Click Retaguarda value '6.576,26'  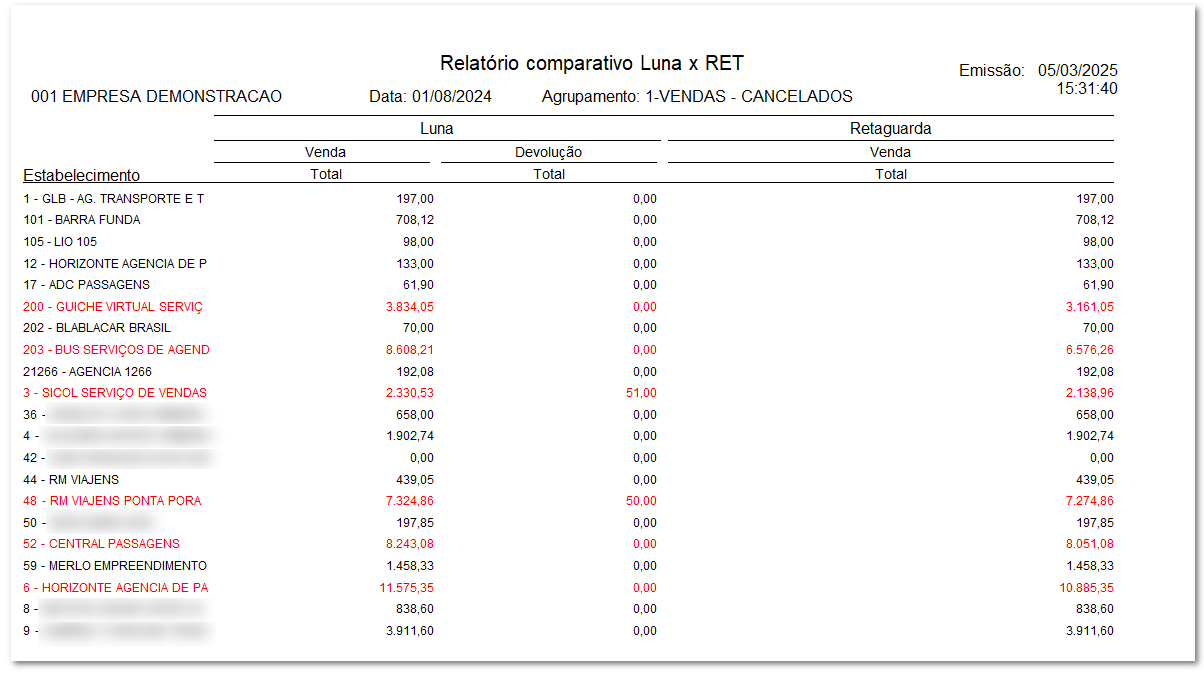(1089, 350)
